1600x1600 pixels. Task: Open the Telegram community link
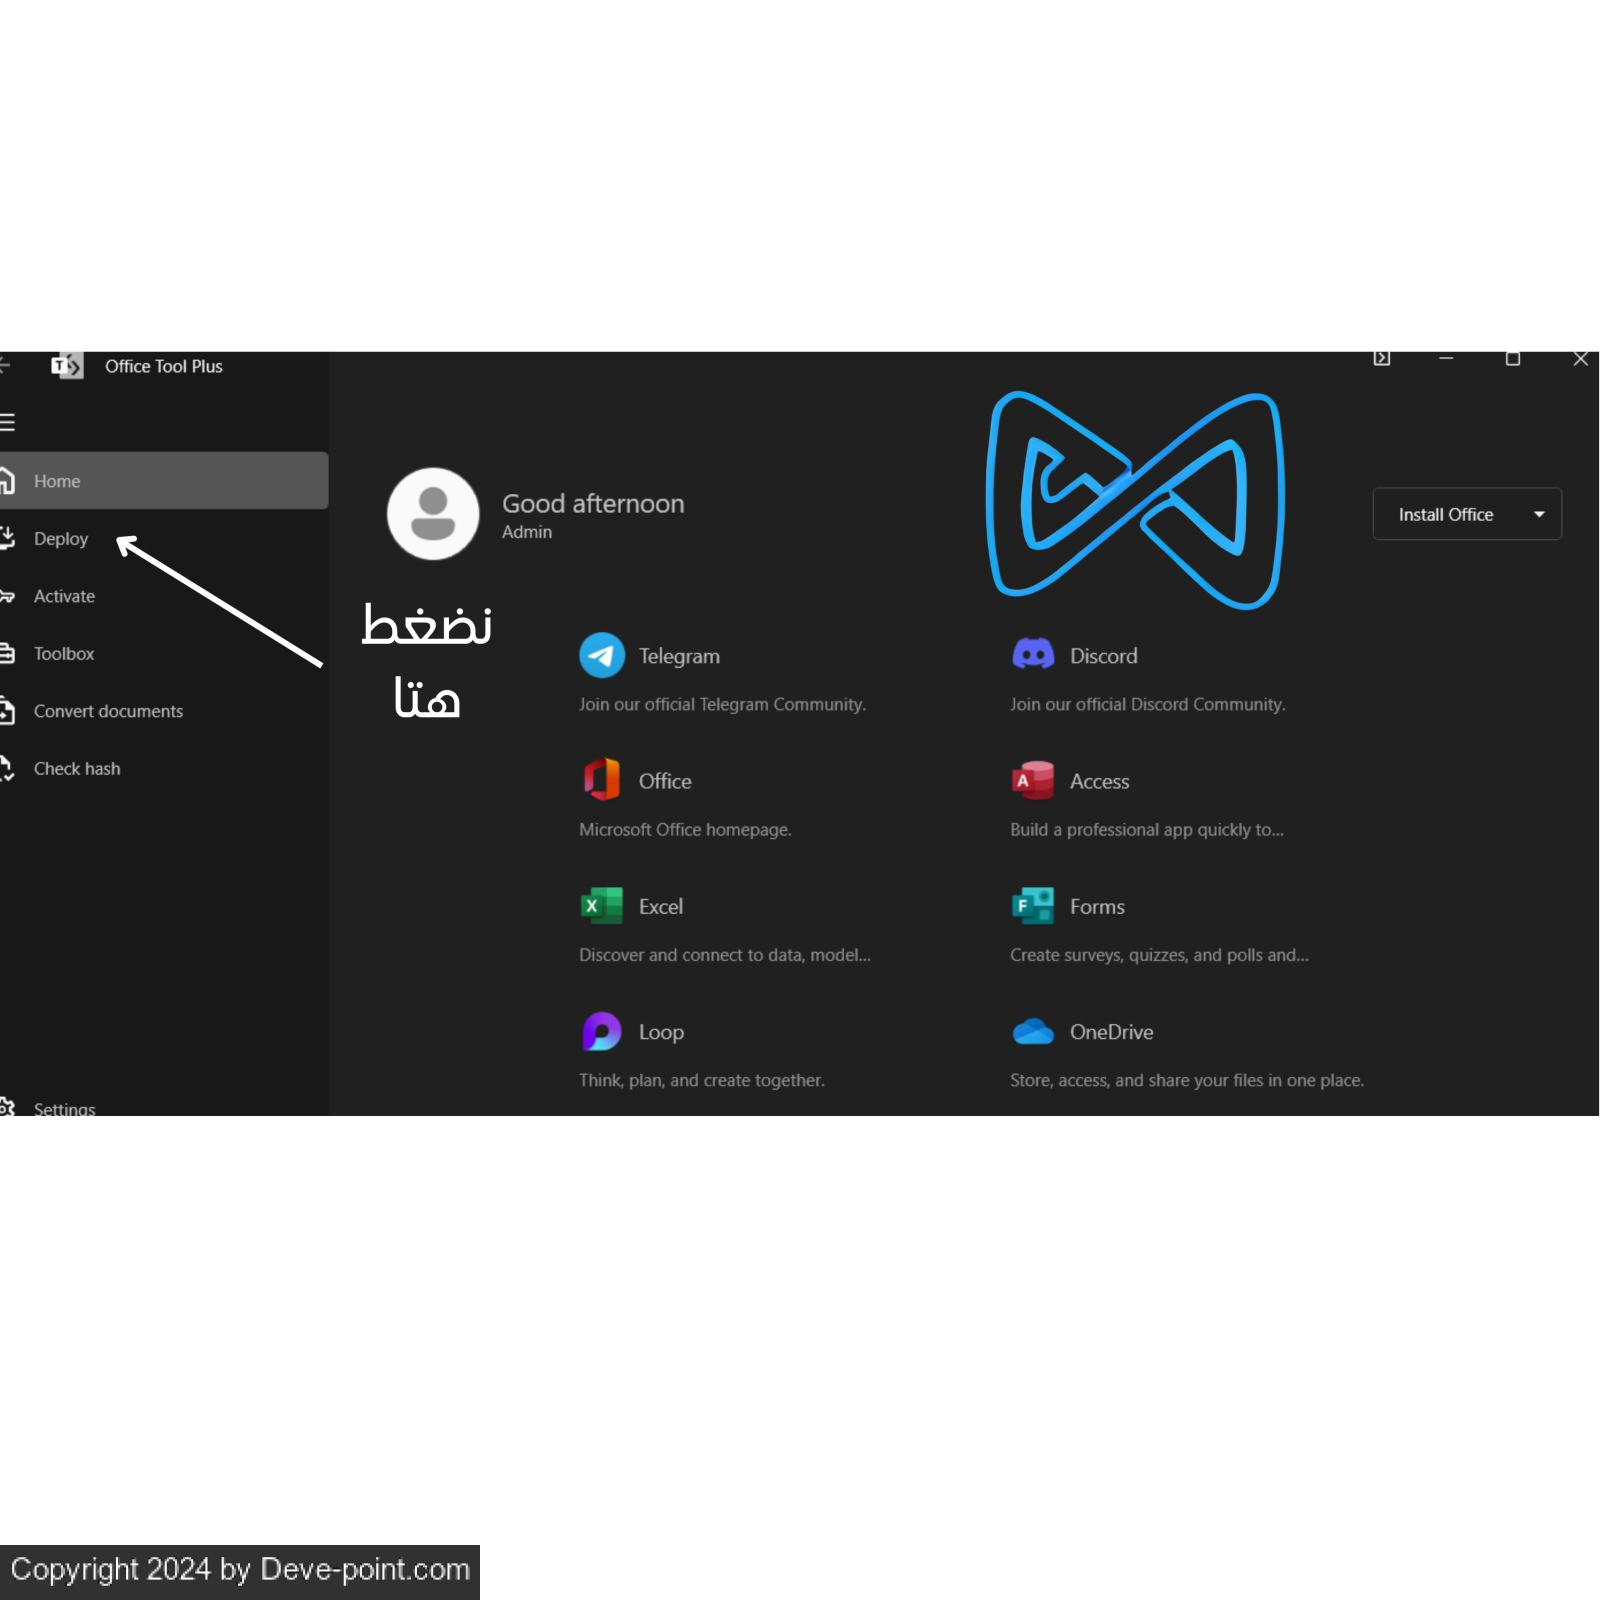[x=679, y=657]
